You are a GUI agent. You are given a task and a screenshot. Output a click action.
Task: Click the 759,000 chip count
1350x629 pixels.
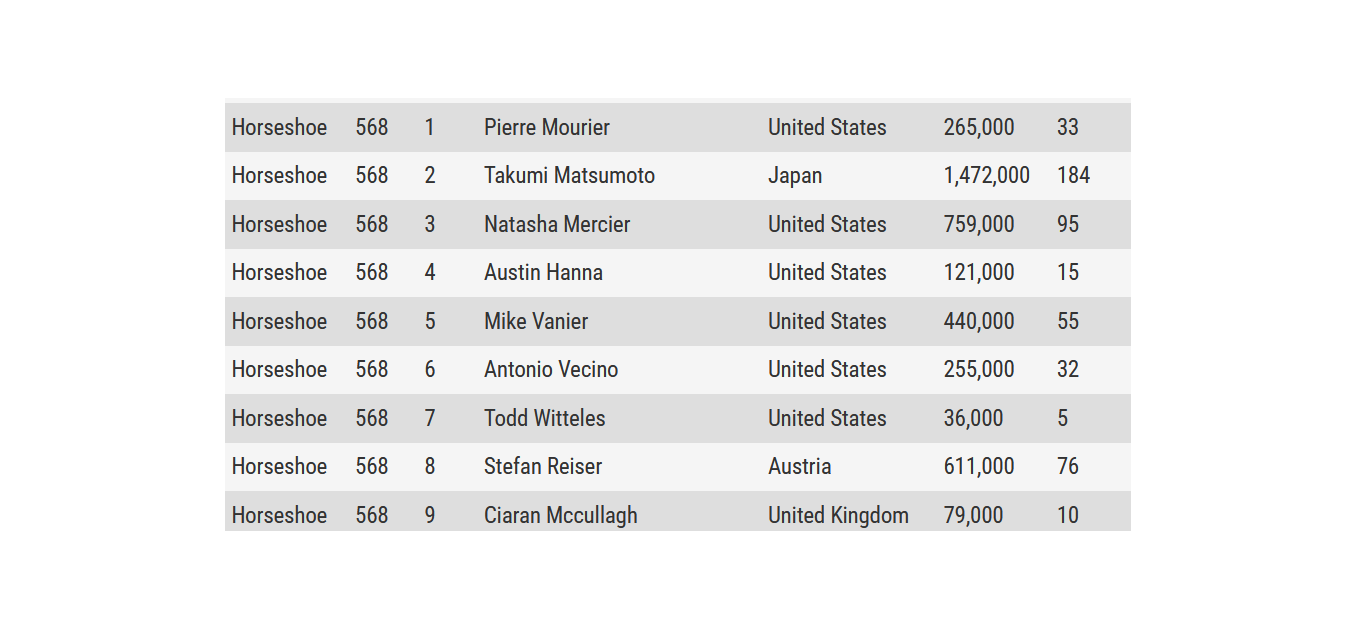tap(979, 224)
